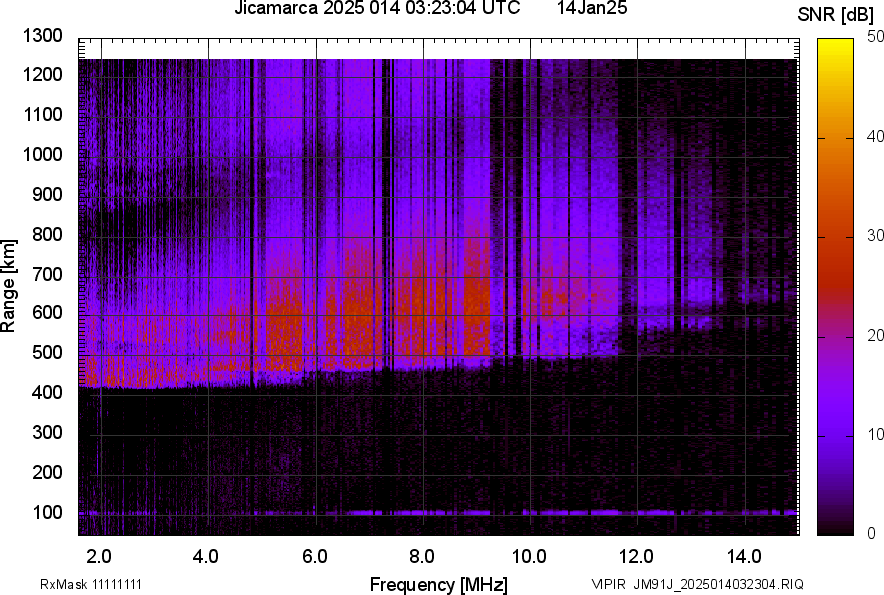The height and width of the screenshot is (595, 884).
Task: Click the frequency tick label '8.0'
Action: pos(422,557)
